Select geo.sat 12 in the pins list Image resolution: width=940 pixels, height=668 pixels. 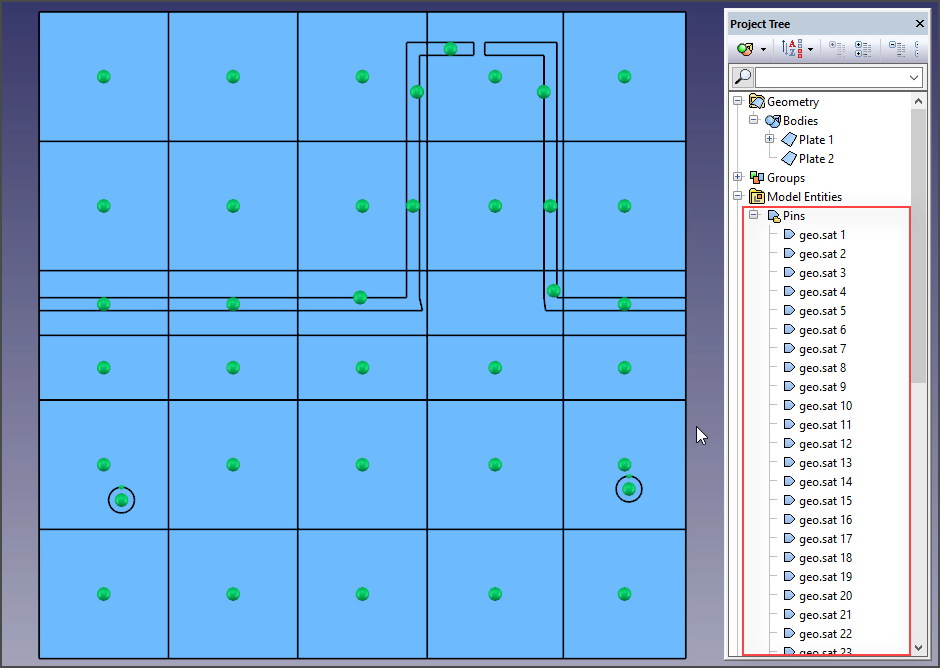[825, 444]
